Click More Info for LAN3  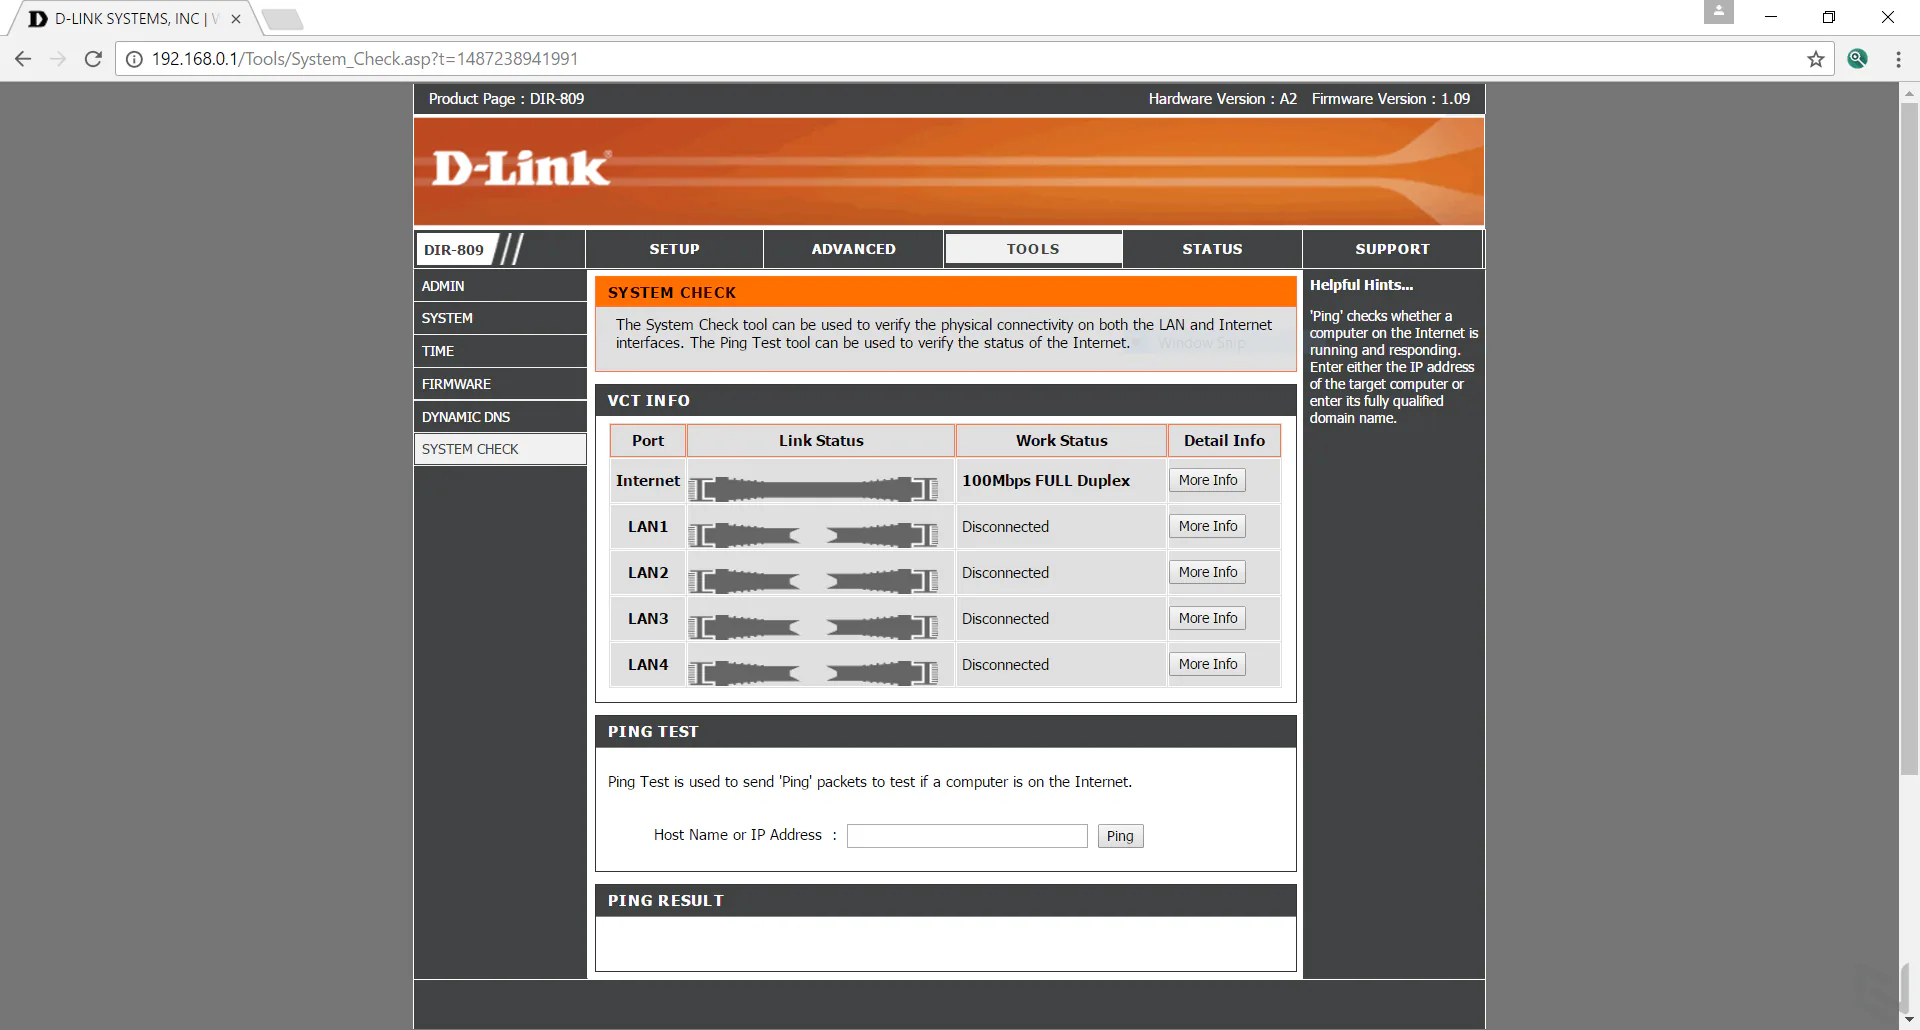pyautogui.click(x=1207, y=618)
